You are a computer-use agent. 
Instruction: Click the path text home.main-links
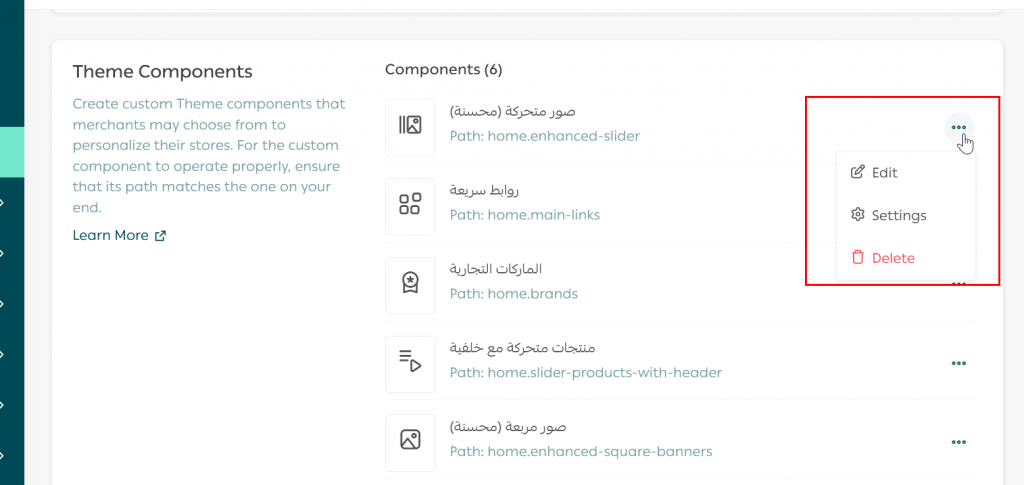[524, 215]
